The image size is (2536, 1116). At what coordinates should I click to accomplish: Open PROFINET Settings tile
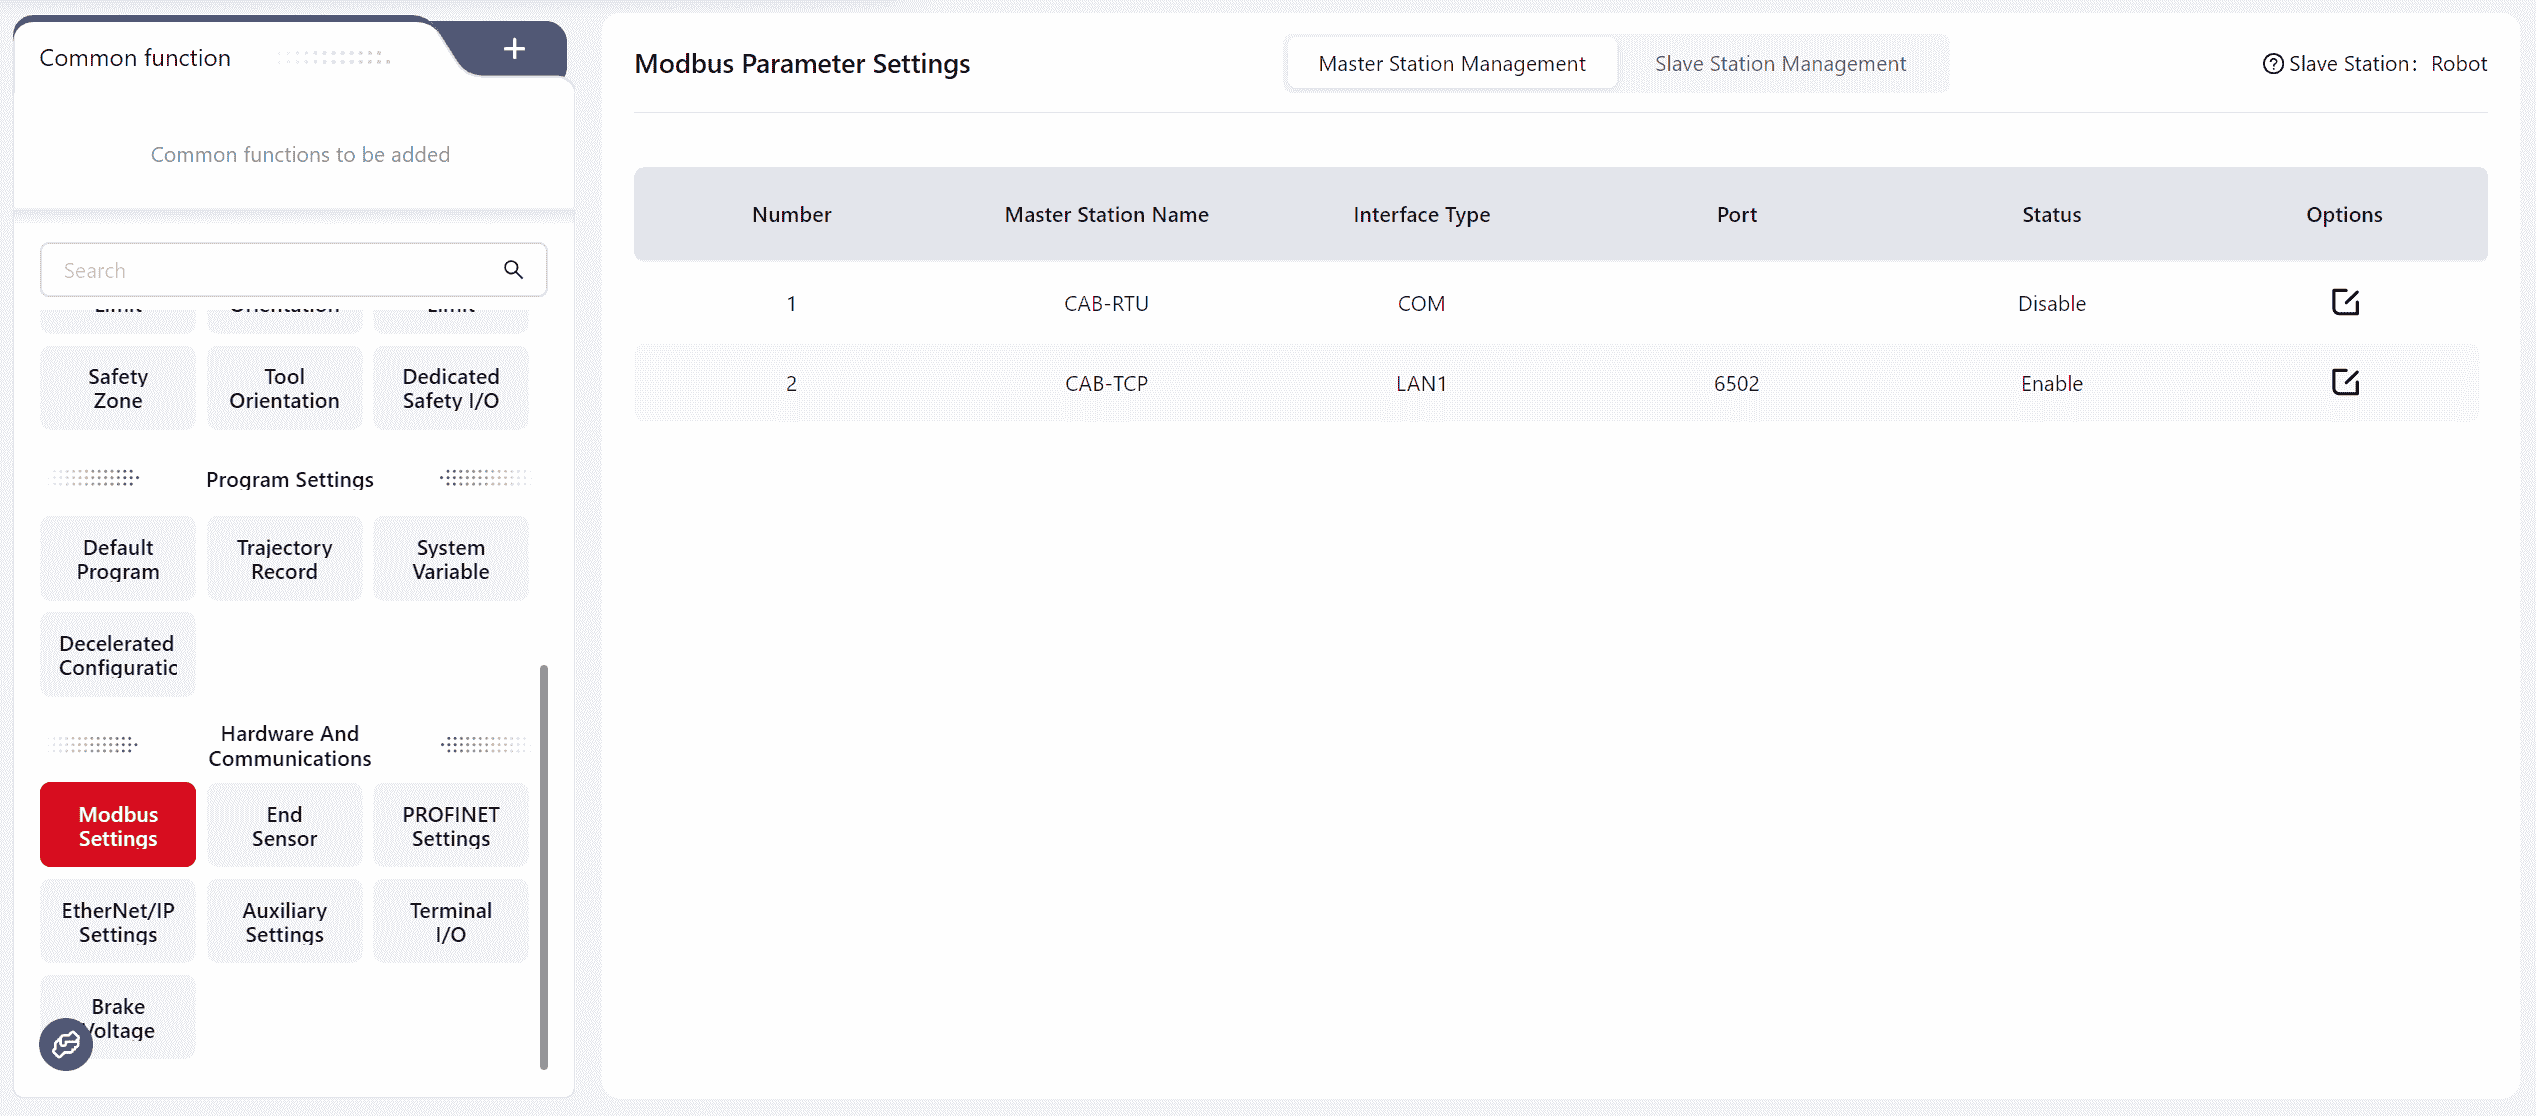click(450, 825)
